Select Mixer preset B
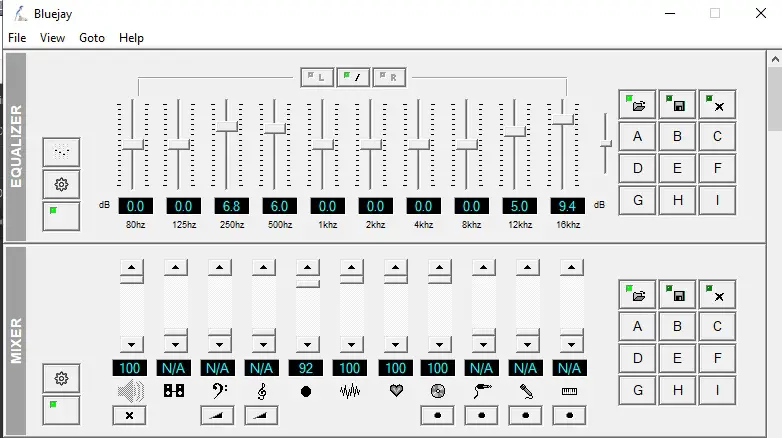Image resolution: width=782 pixels, height=438 pixels. click(x=677, y=326)
